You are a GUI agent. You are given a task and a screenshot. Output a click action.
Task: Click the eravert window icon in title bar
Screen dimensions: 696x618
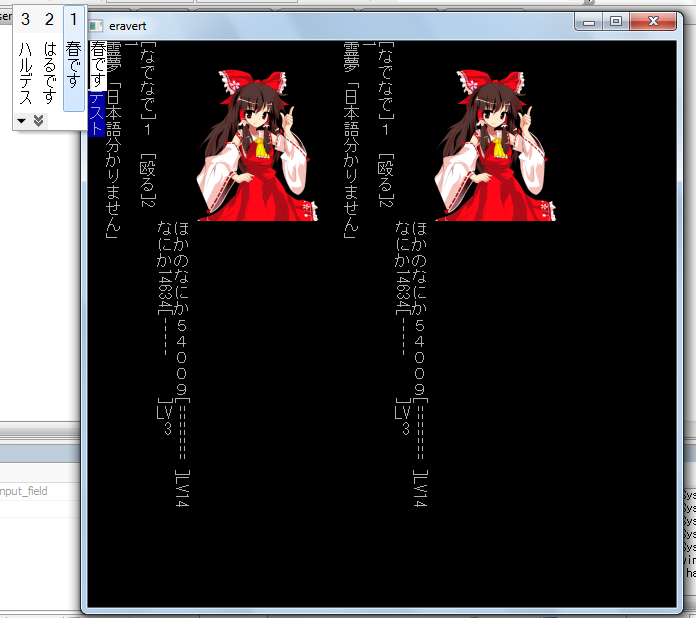pos(96,25)
